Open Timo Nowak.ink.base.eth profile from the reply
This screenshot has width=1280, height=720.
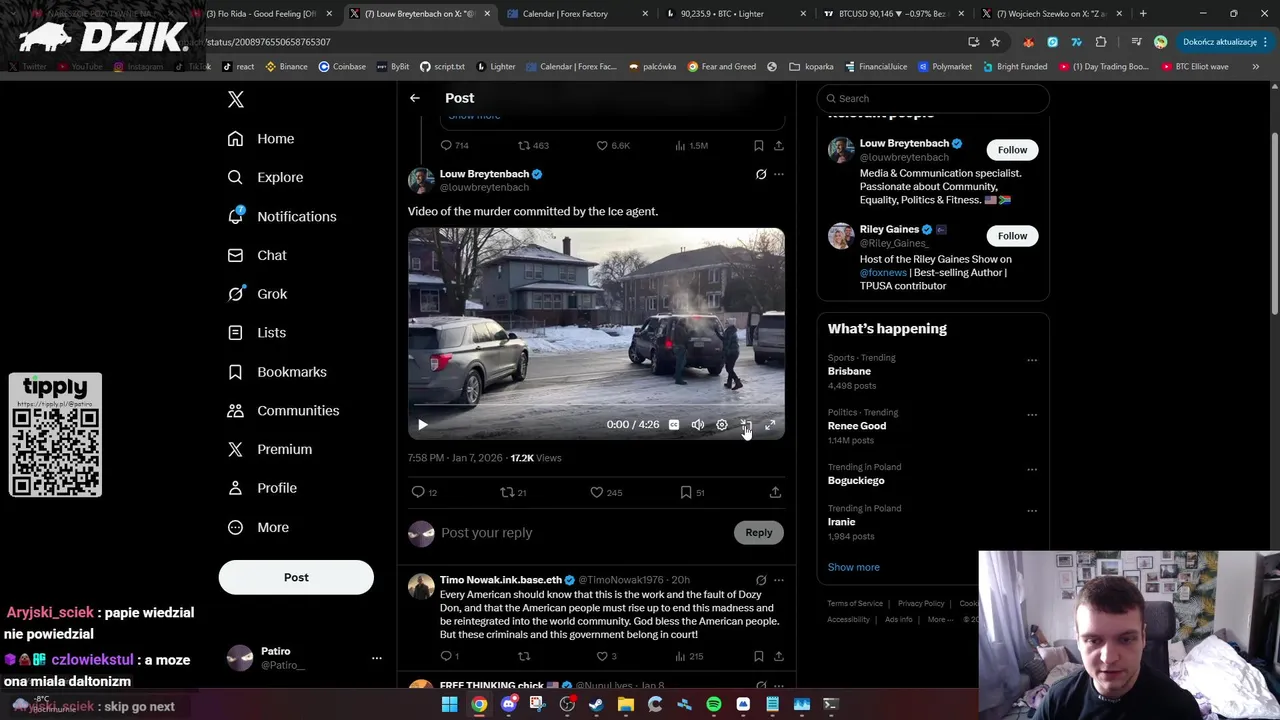pyautogui.click(x=500, y=580)
